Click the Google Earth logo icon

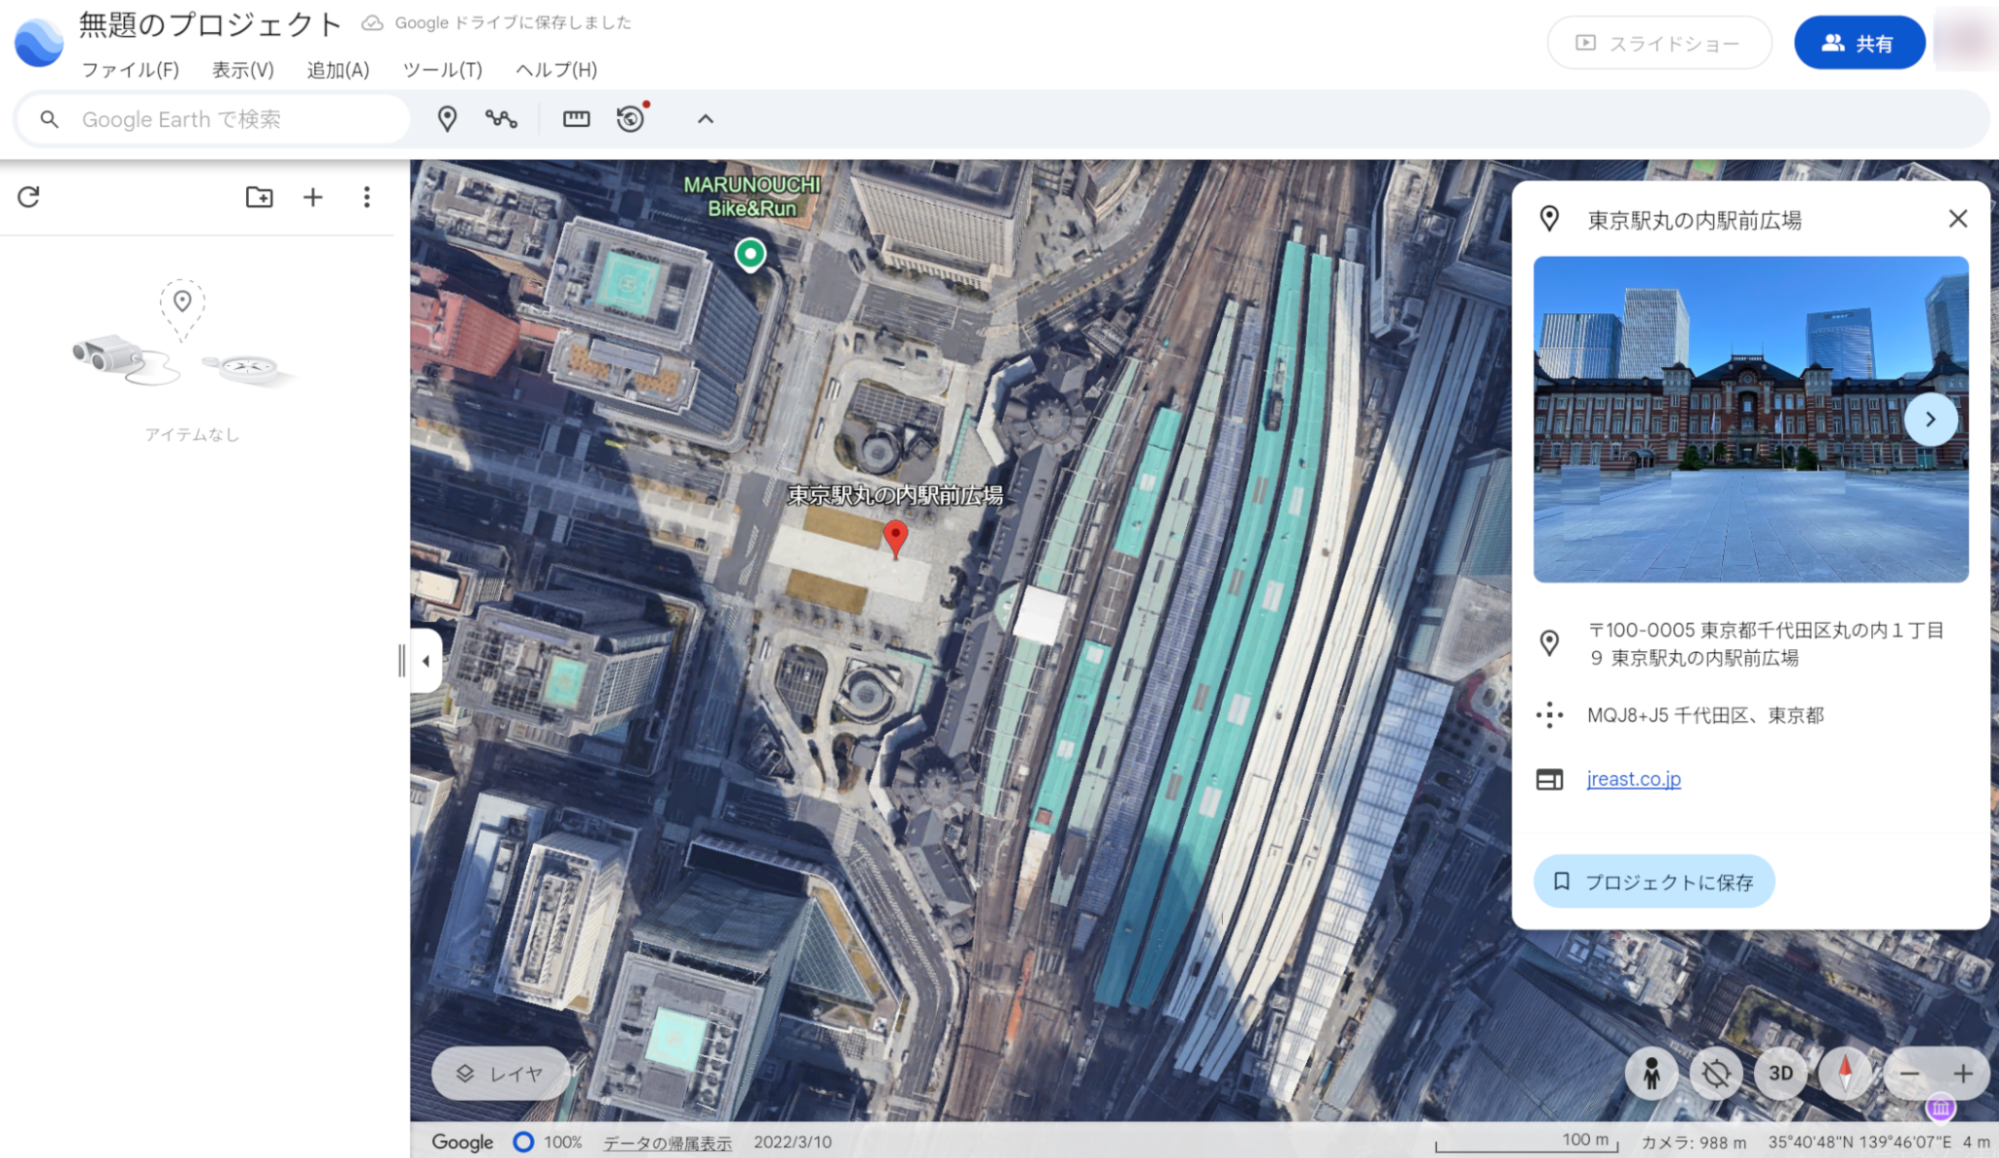(x=38, y=42)
